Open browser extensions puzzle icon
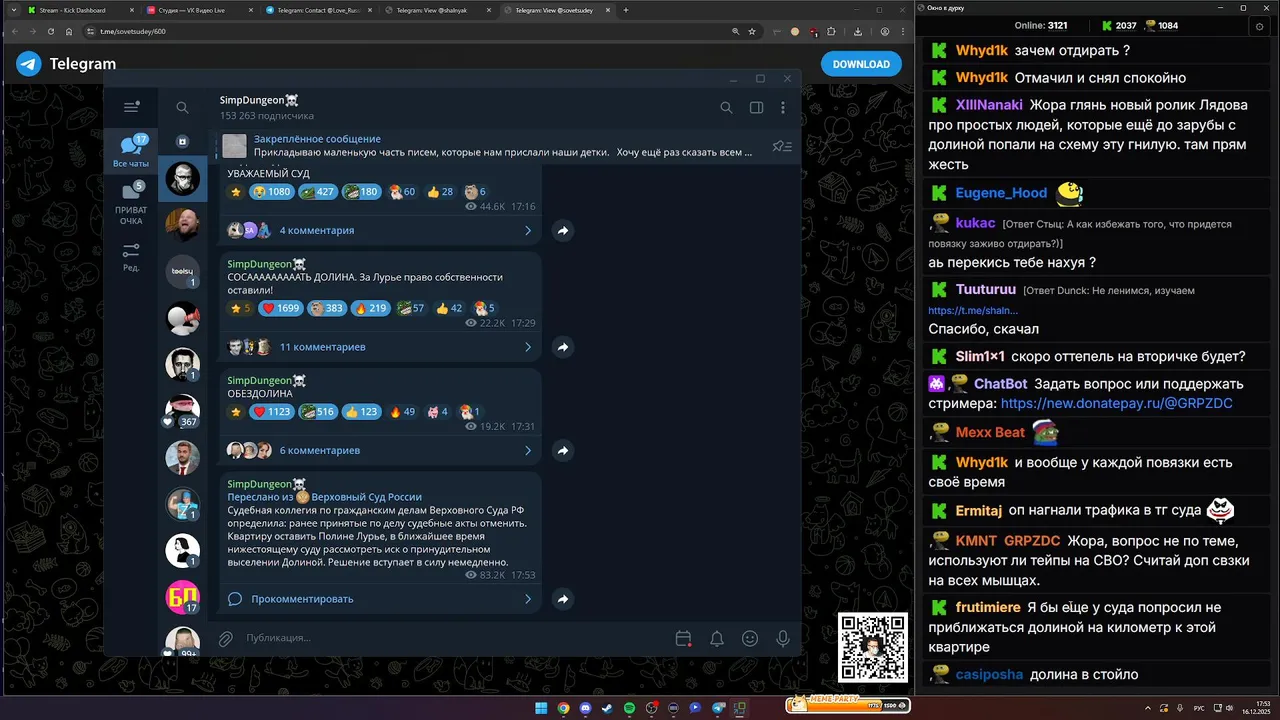Viewport: 1280px width, 720px height. 831,31
